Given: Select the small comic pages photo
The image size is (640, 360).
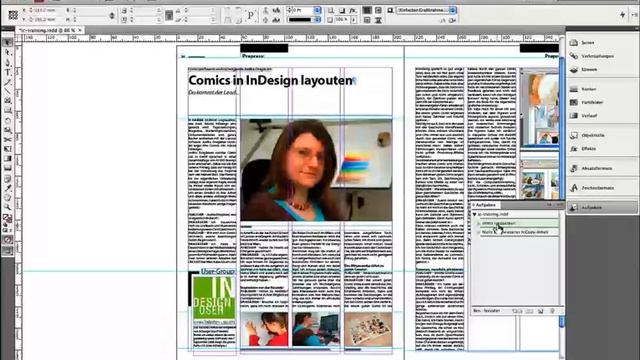Looking at the screenshot, I should (368, 329).
